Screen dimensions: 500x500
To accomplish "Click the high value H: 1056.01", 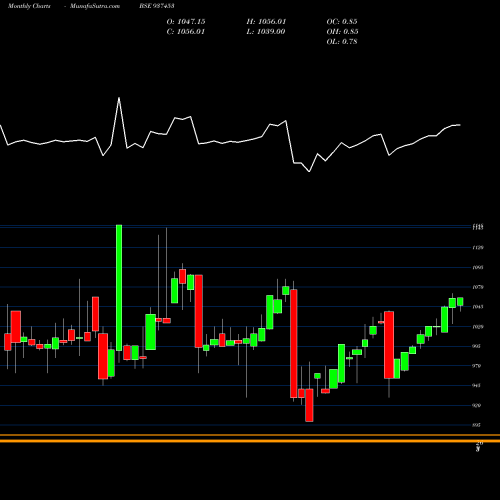I will pos(266,22).
